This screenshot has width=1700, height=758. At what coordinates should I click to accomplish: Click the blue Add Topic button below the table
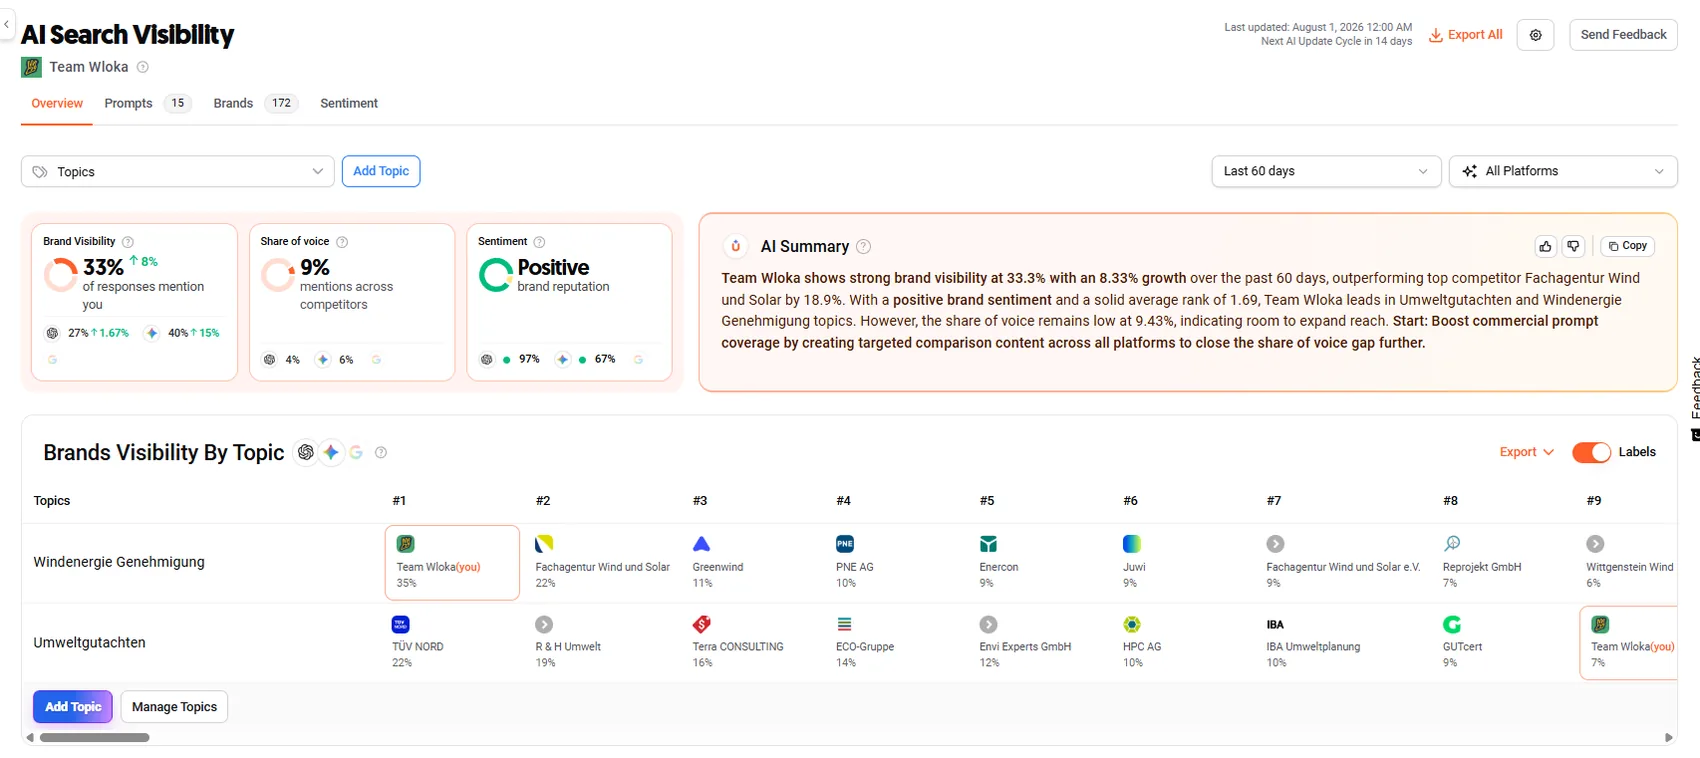coord(73,707)
